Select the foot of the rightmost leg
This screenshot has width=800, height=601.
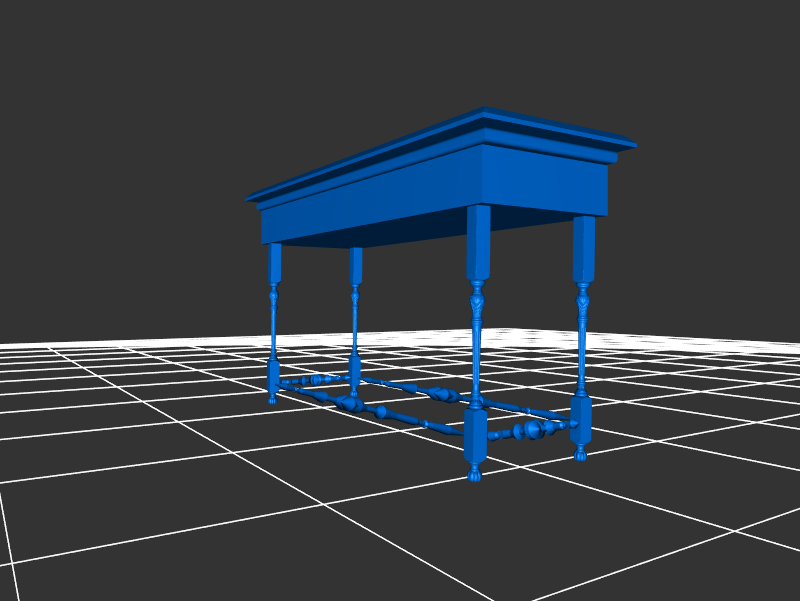pos(580,455)
